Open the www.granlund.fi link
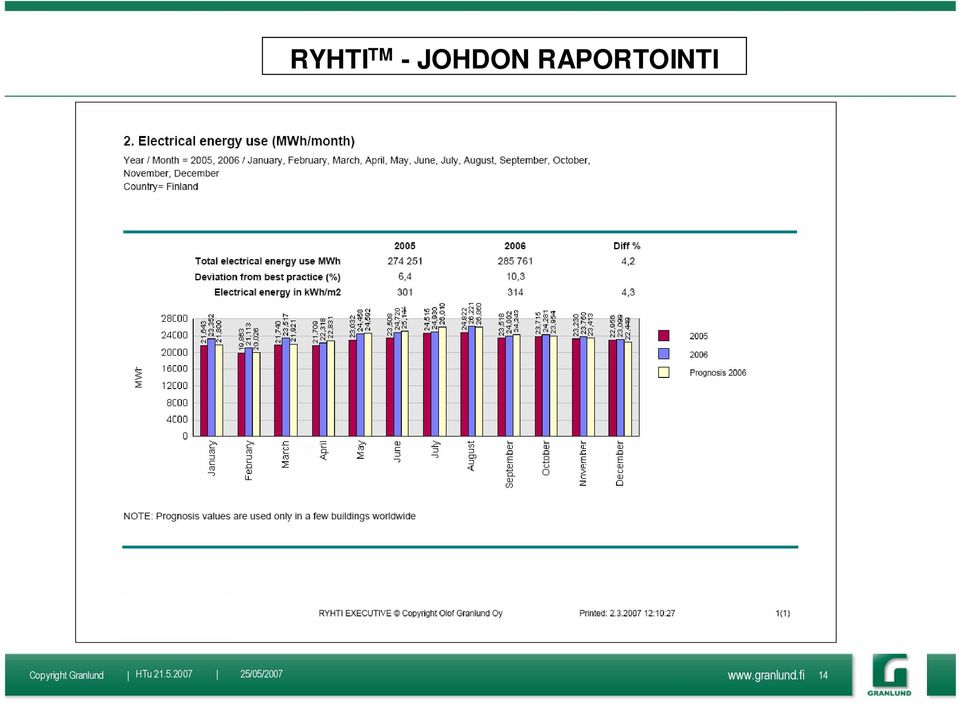Viewport: 959px width, 714px height. 766,675
